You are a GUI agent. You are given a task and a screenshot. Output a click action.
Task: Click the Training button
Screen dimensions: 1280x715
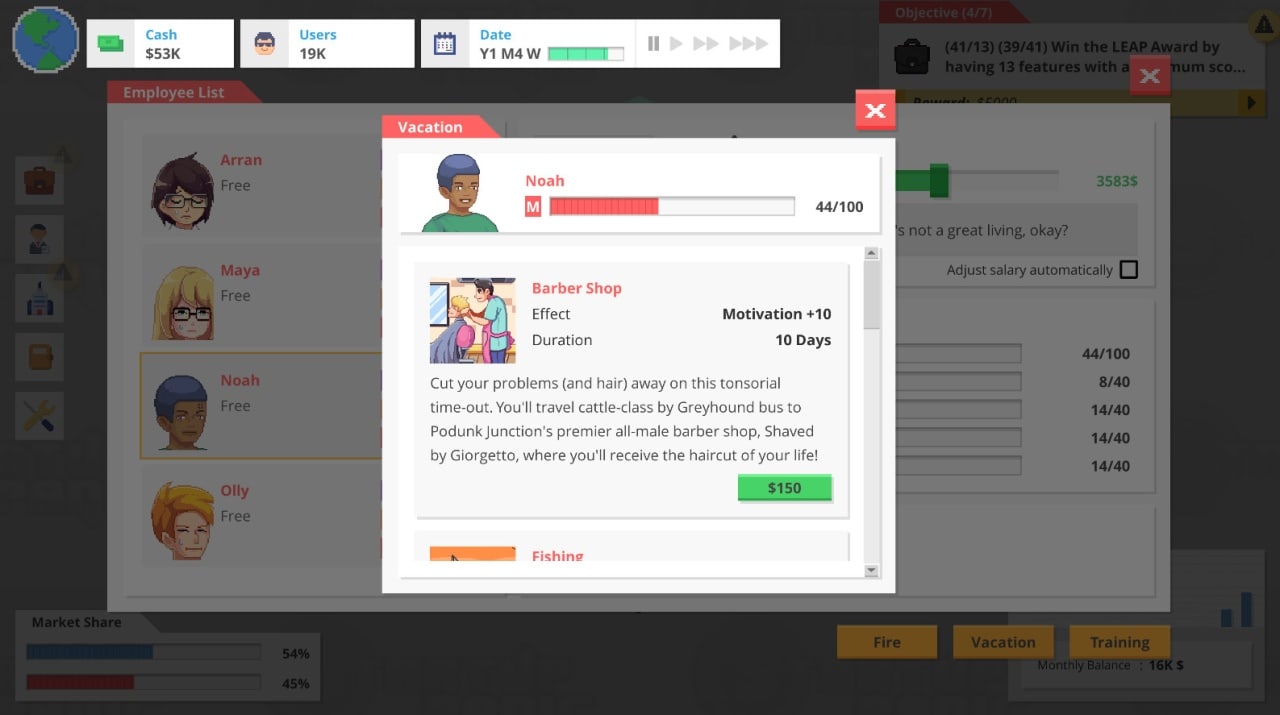[1119, 642]
